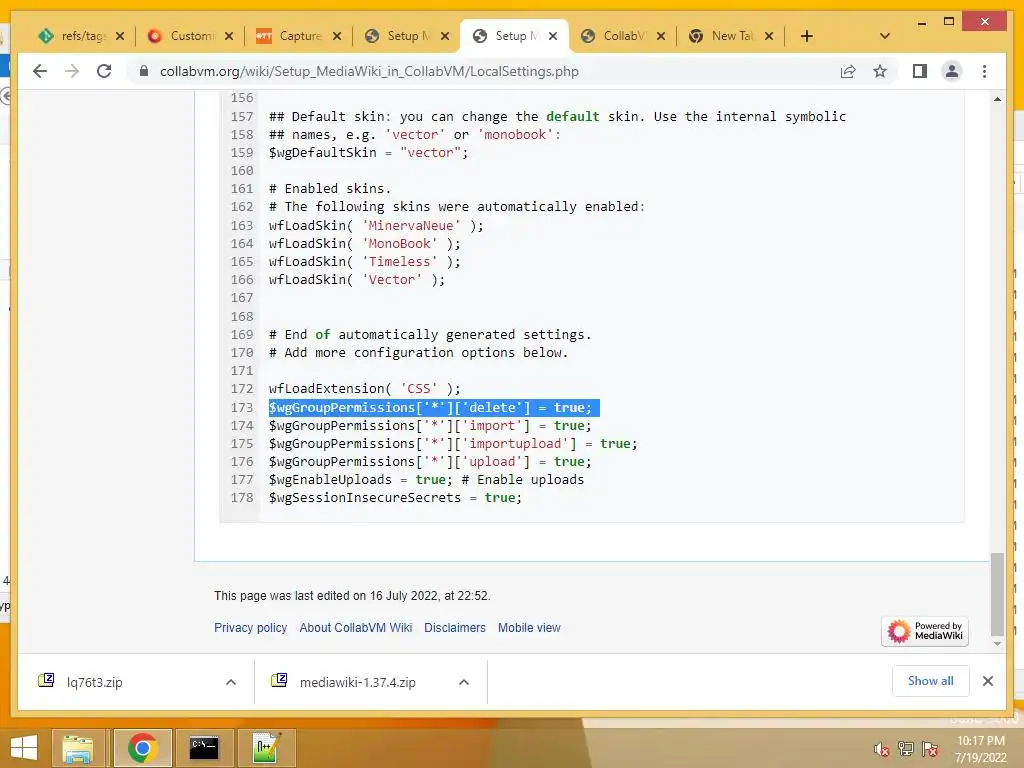The width and height of the screenshot is (1024, 768).
Task: Switch to the Capture tab
Action: [x=290, y=36]
